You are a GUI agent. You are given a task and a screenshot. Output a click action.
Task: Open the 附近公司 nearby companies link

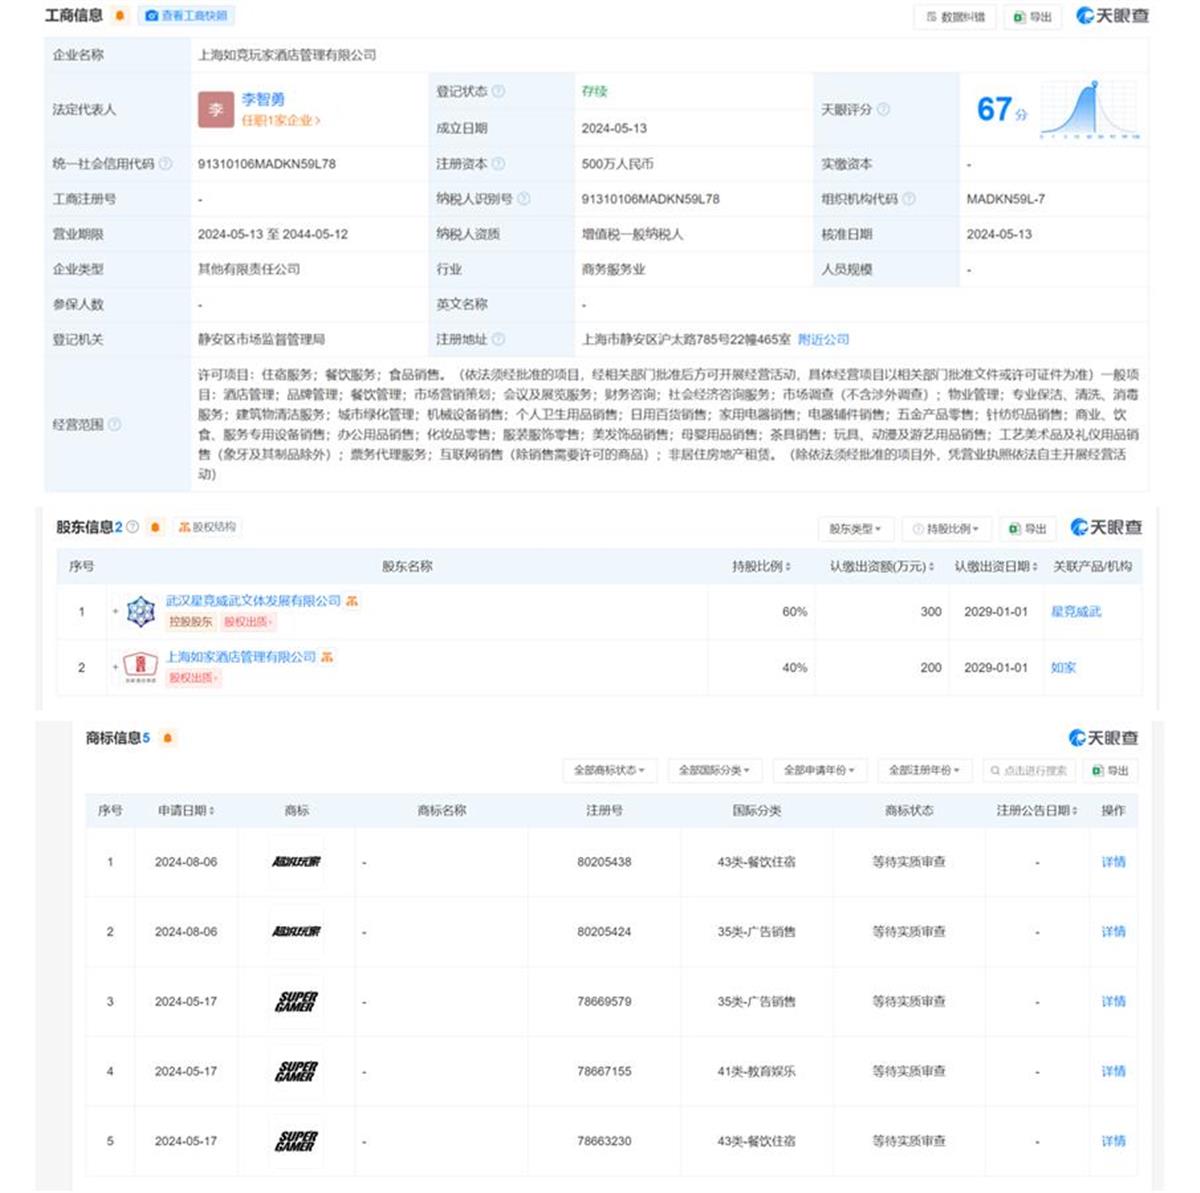point(823,339)
